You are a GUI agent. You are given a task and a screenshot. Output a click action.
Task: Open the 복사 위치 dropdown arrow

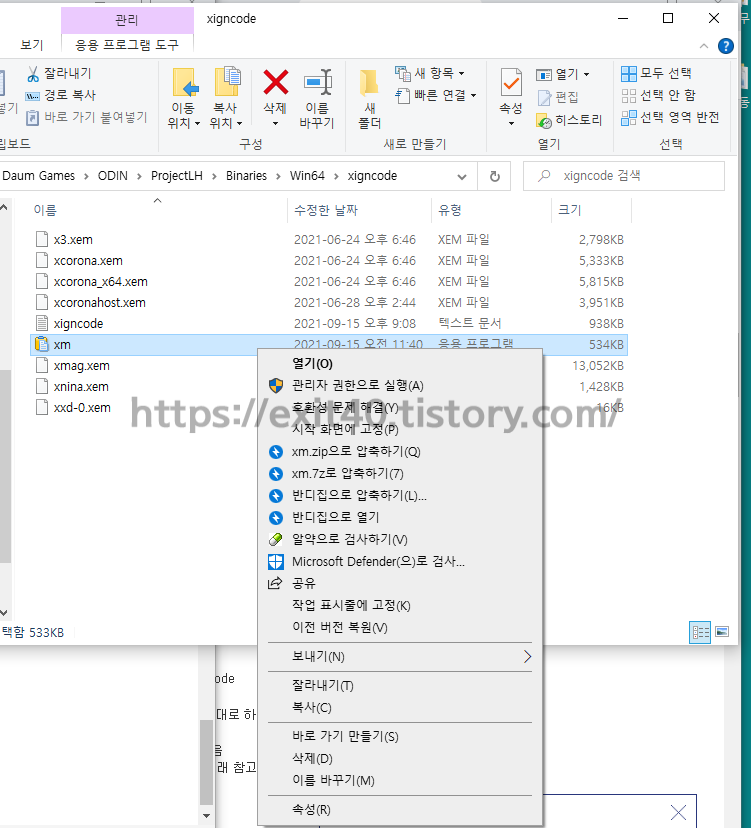[x=239, y=124]
